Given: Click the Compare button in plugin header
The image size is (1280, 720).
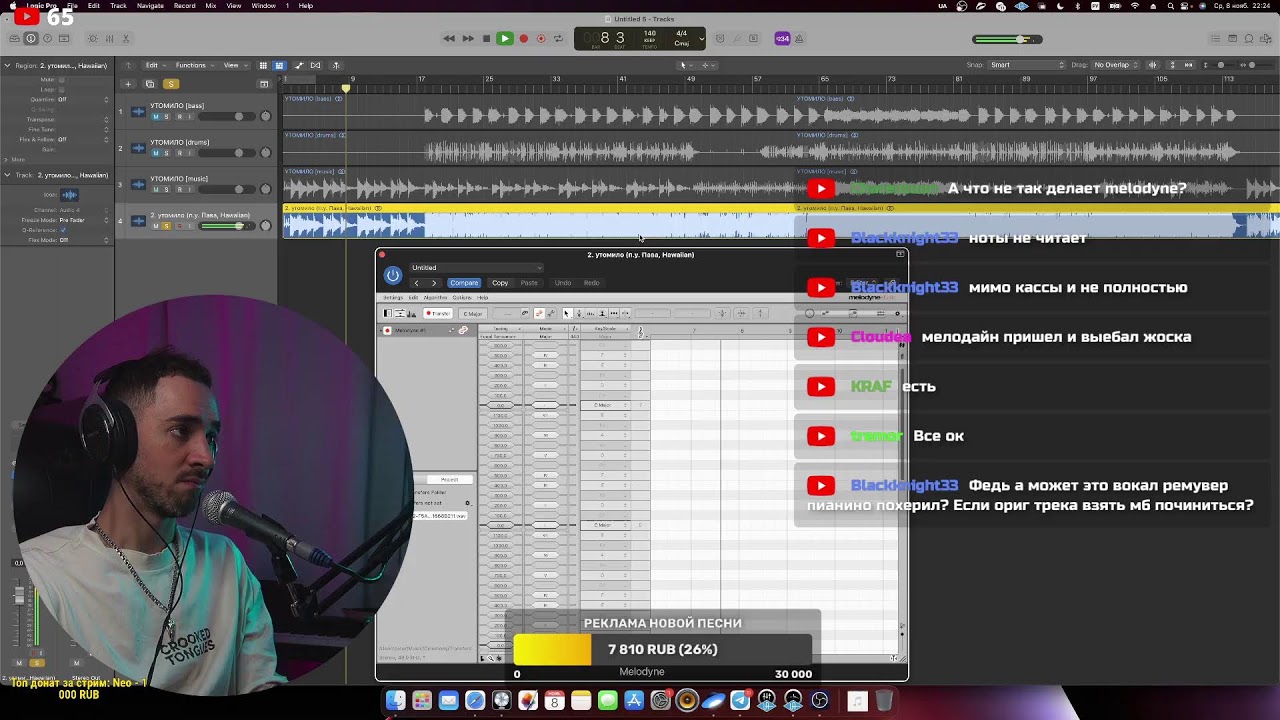Looking at the screenshot, I should pos(464,283).
